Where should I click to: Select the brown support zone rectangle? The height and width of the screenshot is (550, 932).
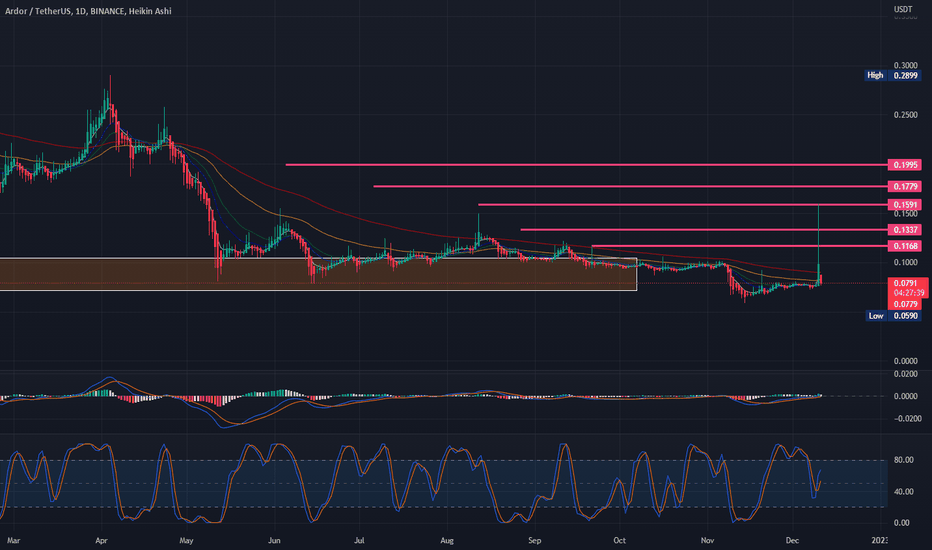pos(318,274)
